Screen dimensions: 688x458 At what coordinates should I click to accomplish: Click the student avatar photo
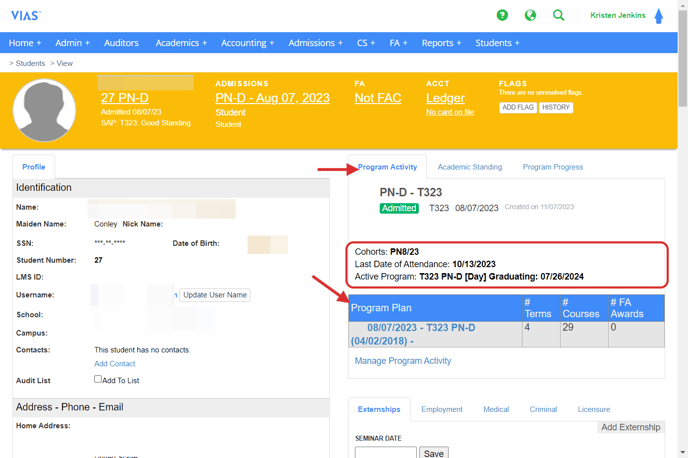coord(44,109)
